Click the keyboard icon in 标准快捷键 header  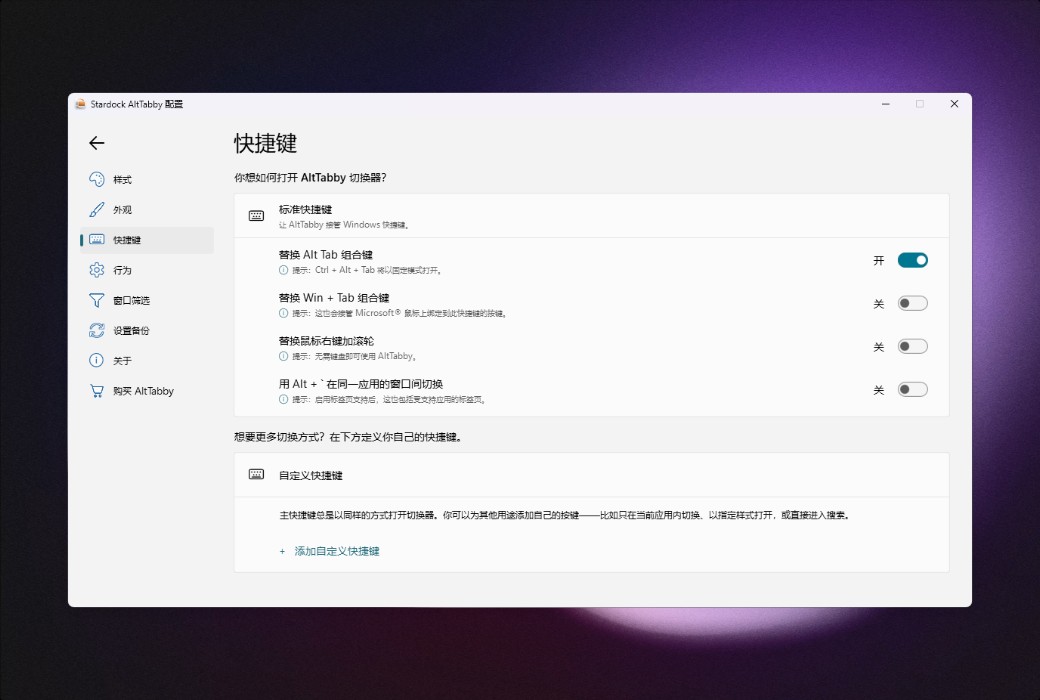(x=256, y=216)
